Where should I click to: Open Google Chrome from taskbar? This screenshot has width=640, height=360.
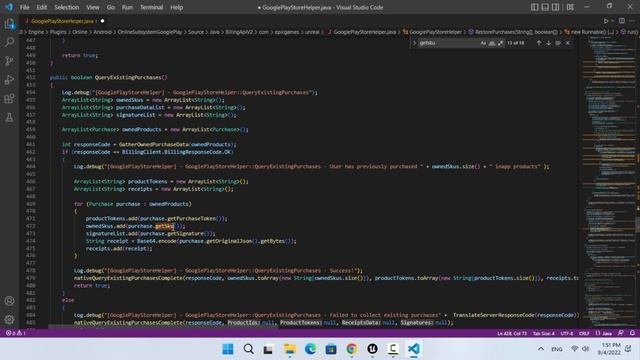351,349
